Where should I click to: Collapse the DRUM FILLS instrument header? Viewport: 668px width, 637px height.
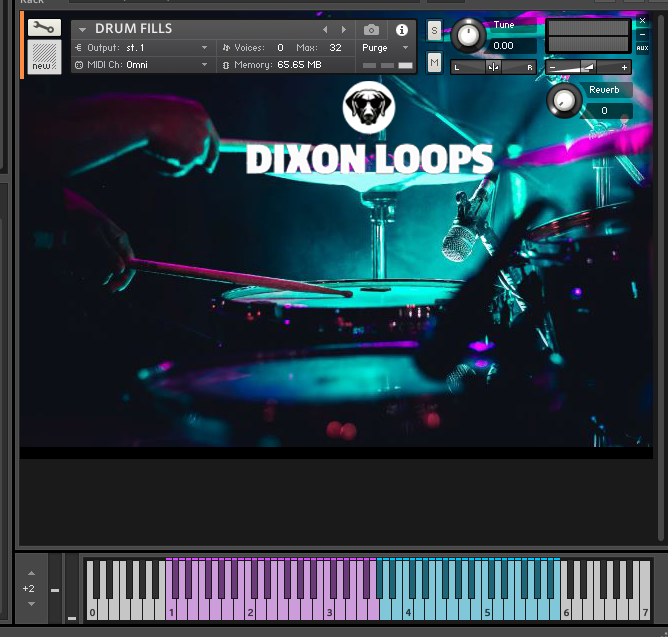83,30
